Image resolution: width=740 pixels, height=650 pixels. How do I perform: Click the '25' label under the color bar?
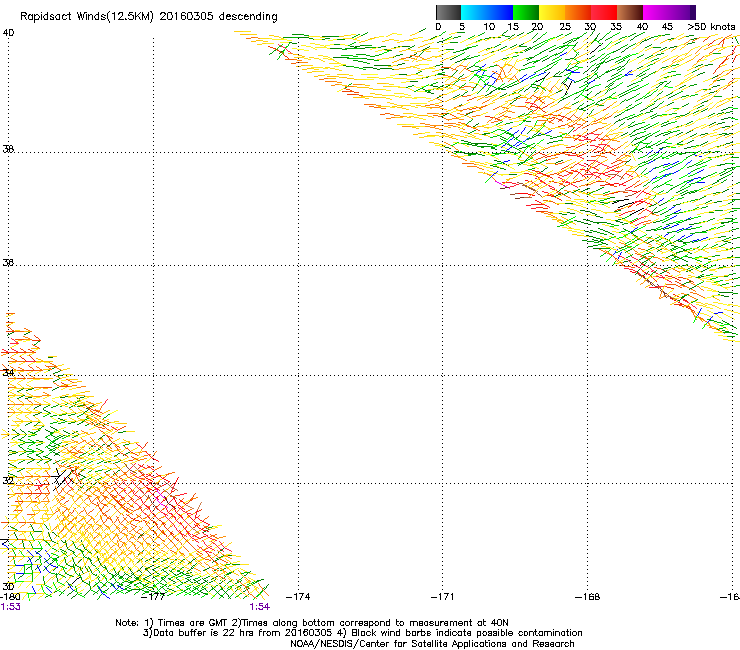point(565,27)
